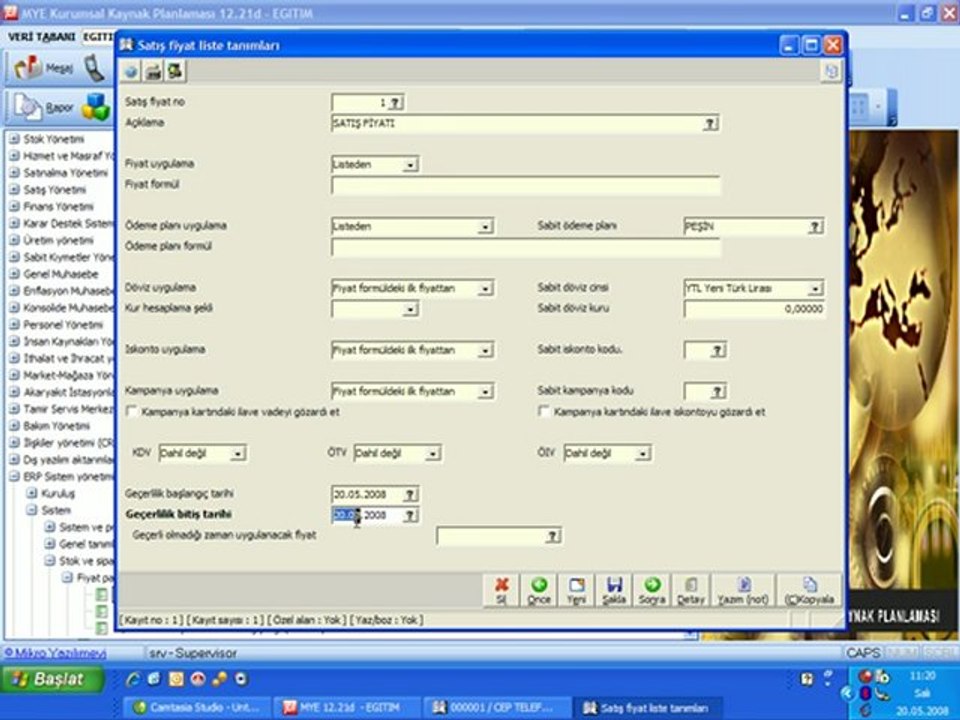Open the Sabit döviz cinsi dropdown
This screenshot has height=720, width=960.
(815, 288)
